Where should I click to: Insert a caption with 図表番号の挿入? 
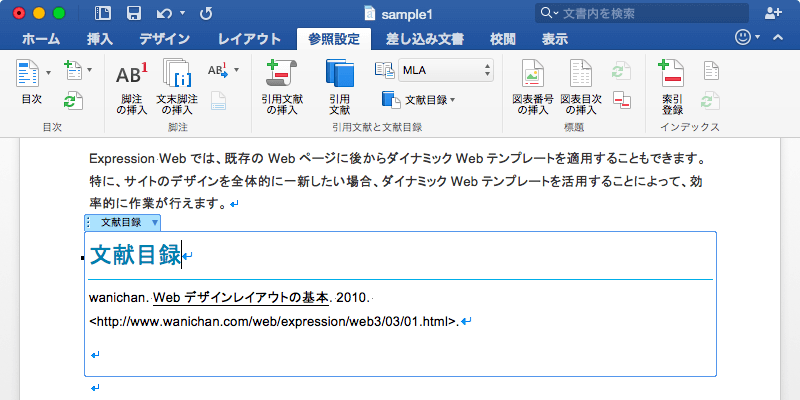pyautogui.click(x=533, y=86)
